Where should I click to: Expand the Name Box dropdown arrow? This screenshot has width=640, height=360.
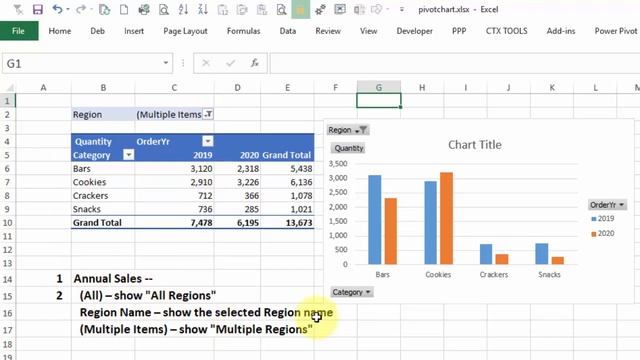coord(166,63)
